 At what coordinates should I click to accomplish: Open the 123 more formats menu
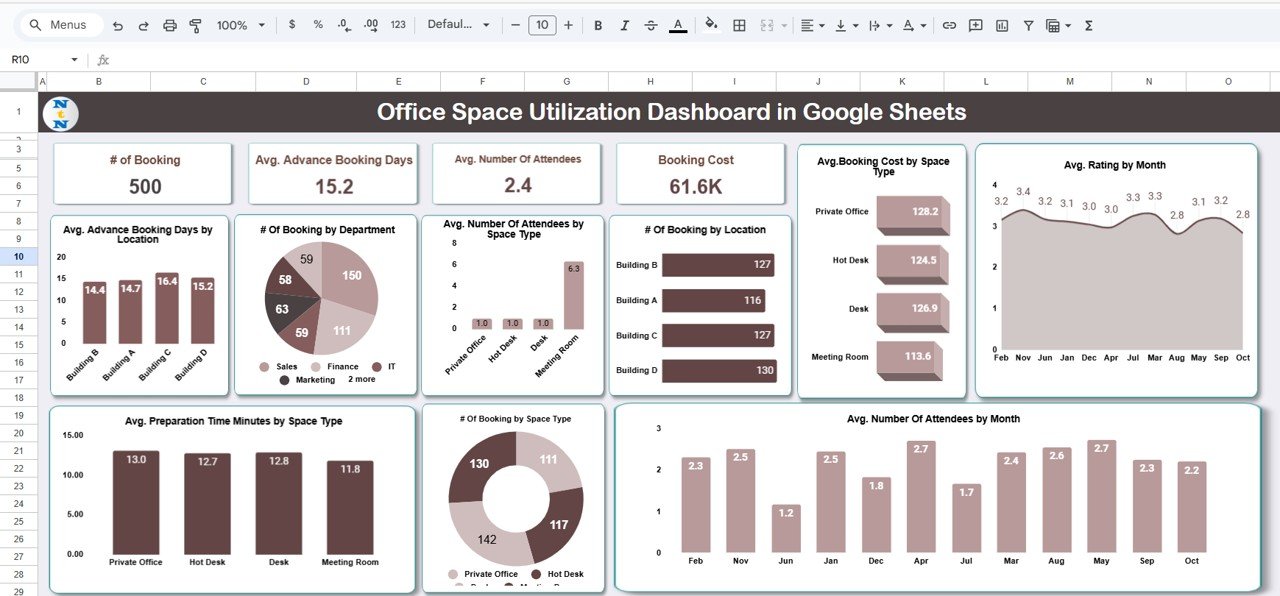click(398, 25)
